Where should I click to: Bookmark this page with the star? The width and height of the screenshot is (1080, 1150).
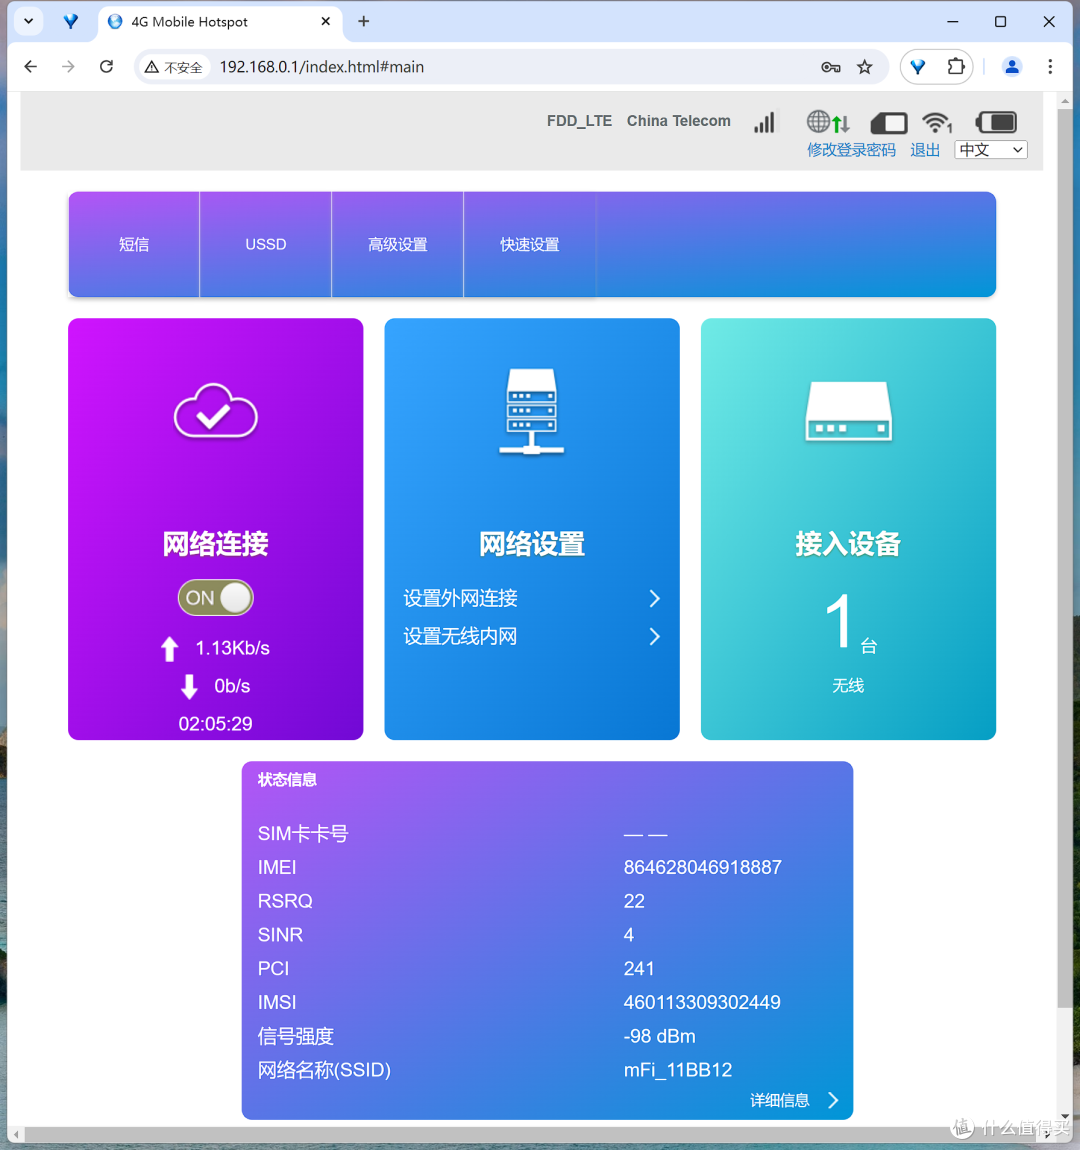[864, 67]
